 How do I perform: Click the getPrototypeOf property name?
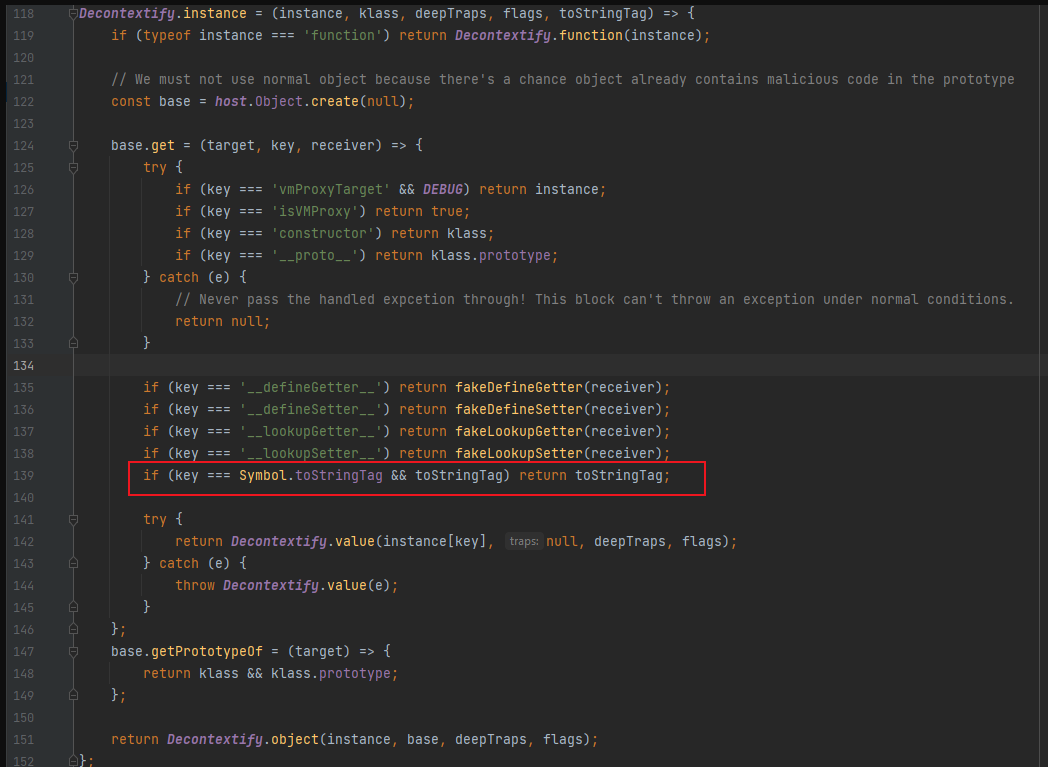[207, 651]
